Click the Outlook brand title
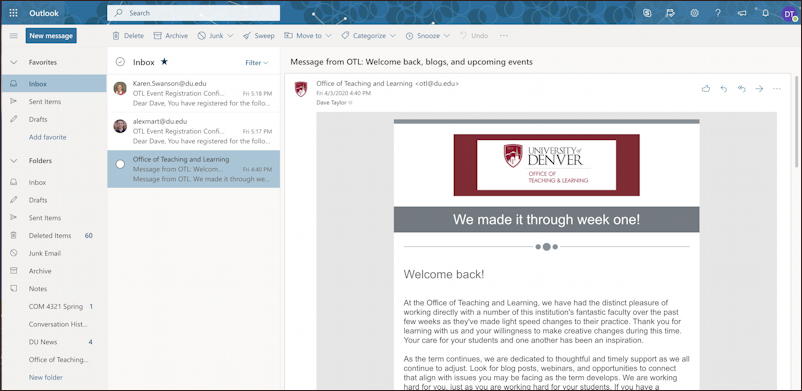 click(44, 13)
